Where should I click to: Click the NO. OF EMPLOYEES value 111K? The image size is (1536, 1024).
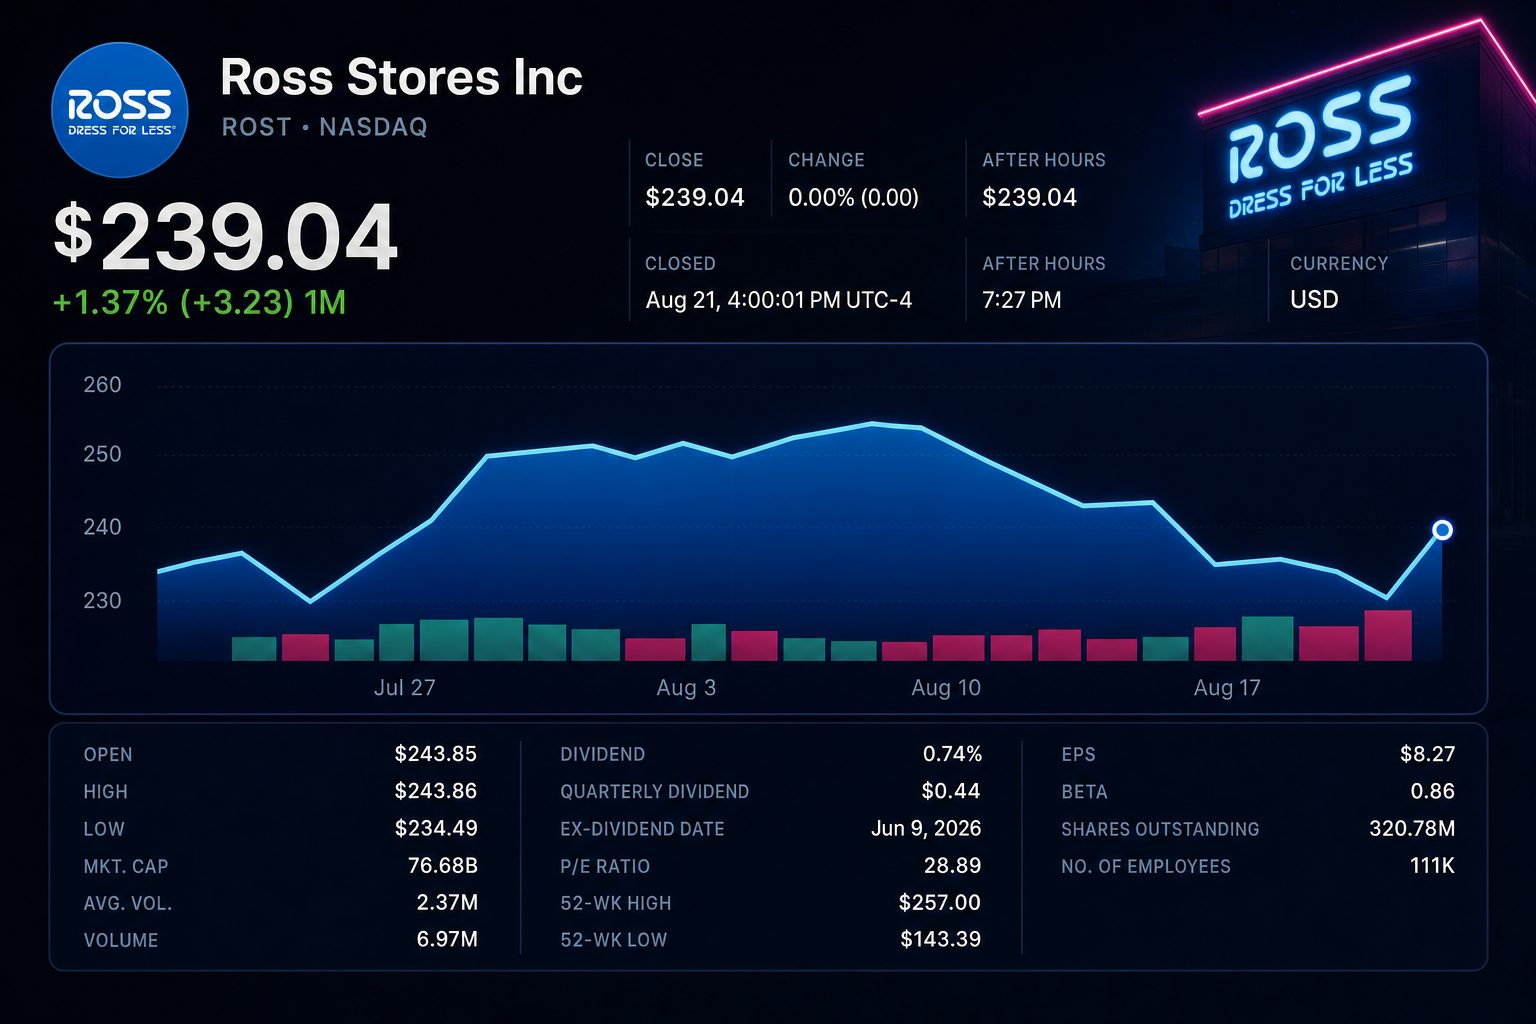tap(1432, 865)
